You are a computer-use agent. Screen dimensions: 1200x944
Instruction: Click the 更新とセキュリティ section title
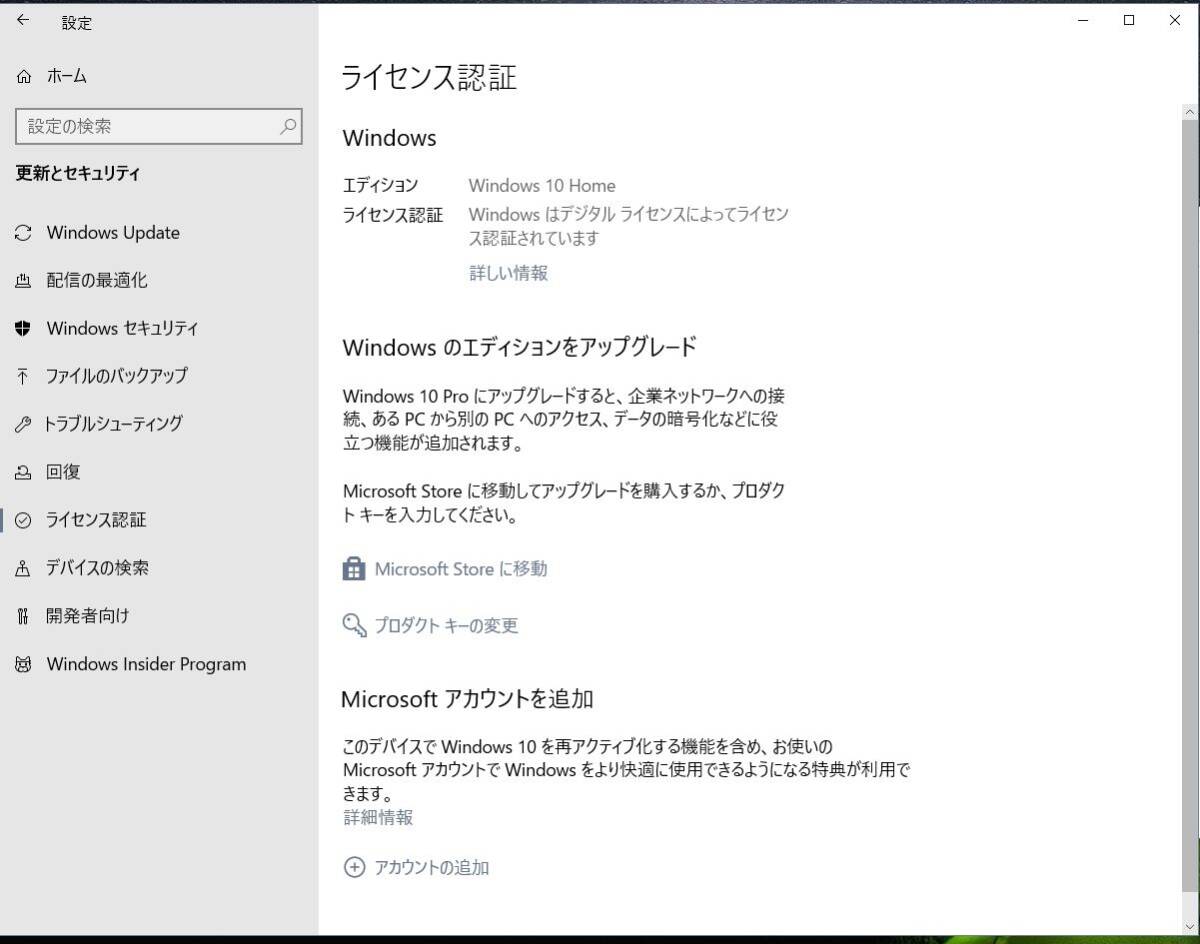tap(78, 174)
